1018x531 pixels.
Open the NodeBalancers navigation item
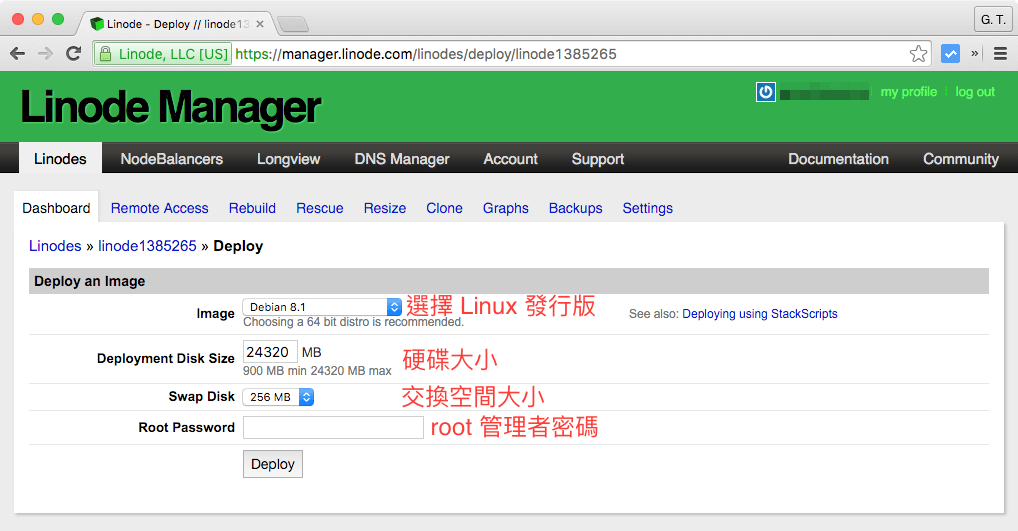point(171,159)
